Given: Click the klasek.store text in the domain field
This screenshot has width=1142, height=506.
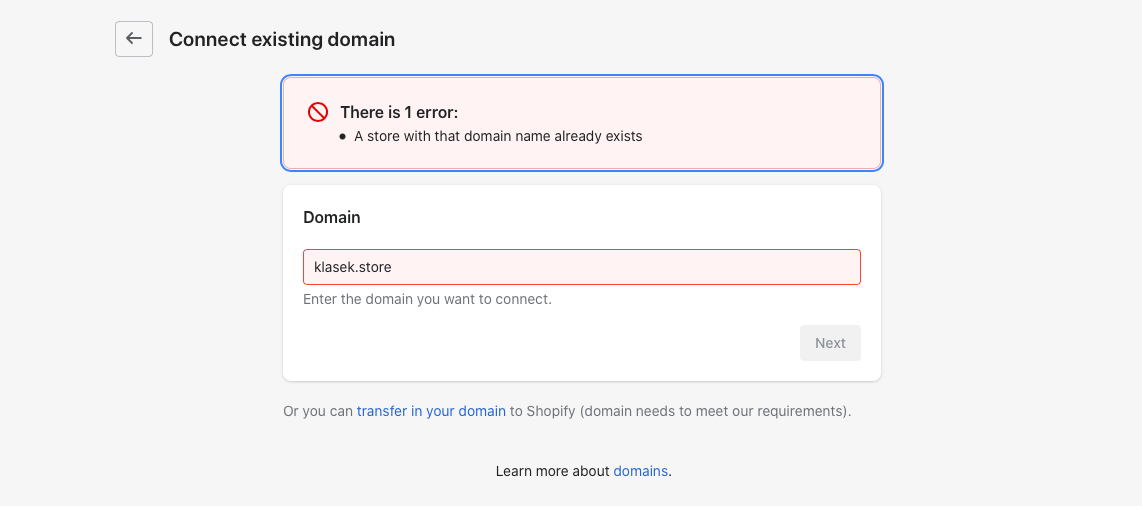Looking at the screenshot, I should pyautogui.click(x=353, y=267).
